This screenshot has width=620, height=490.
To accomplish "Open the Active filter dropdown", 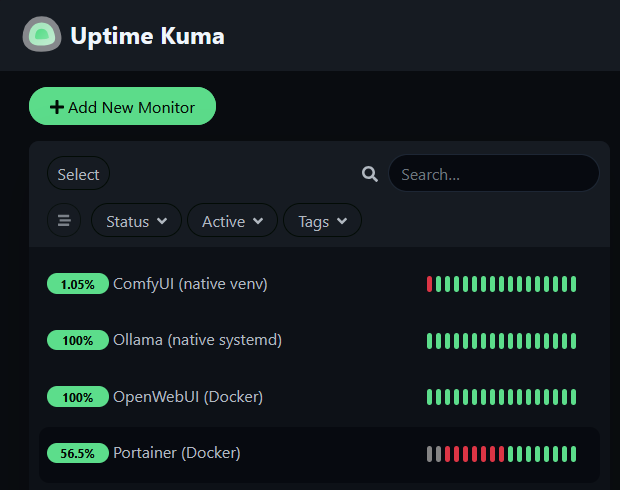I will click(232, 221).
